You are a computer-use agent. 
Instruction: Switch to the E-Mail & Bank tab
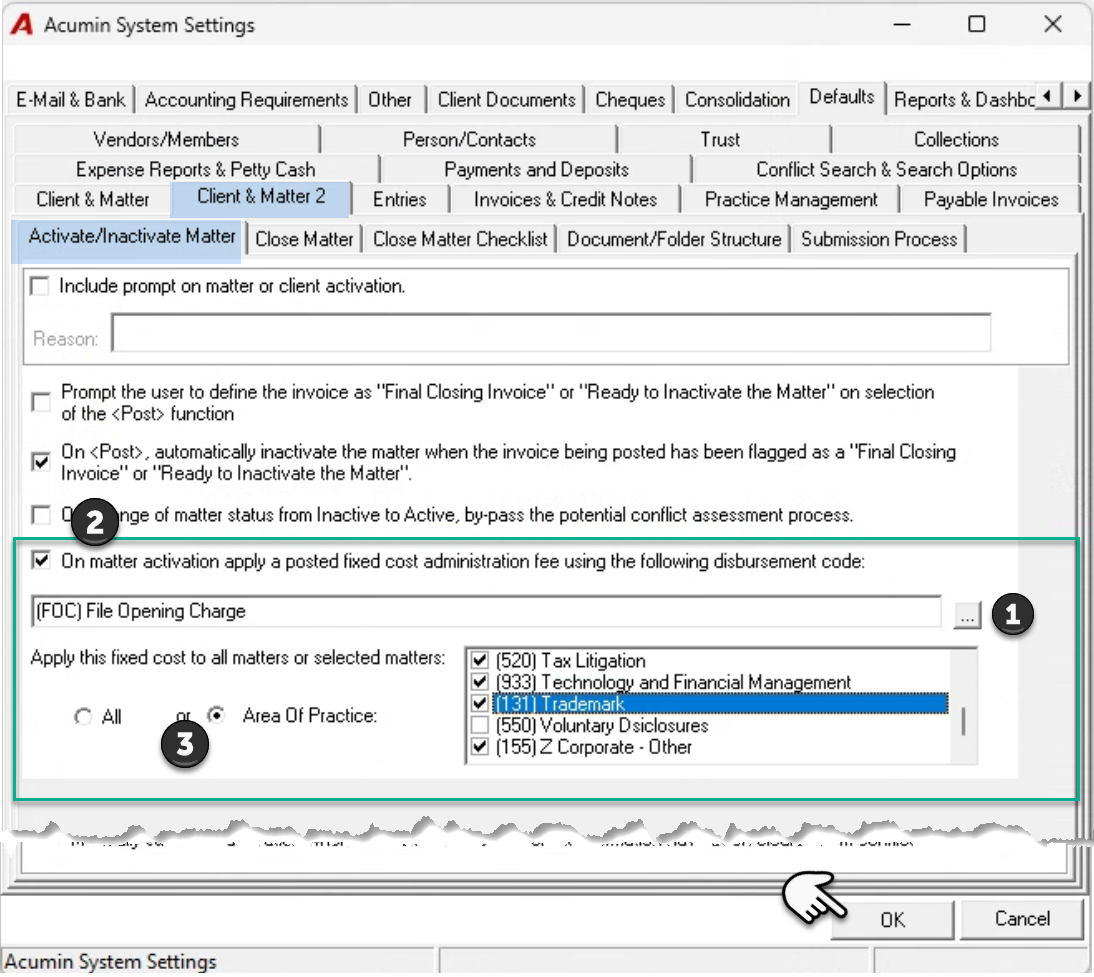(70, 100)
